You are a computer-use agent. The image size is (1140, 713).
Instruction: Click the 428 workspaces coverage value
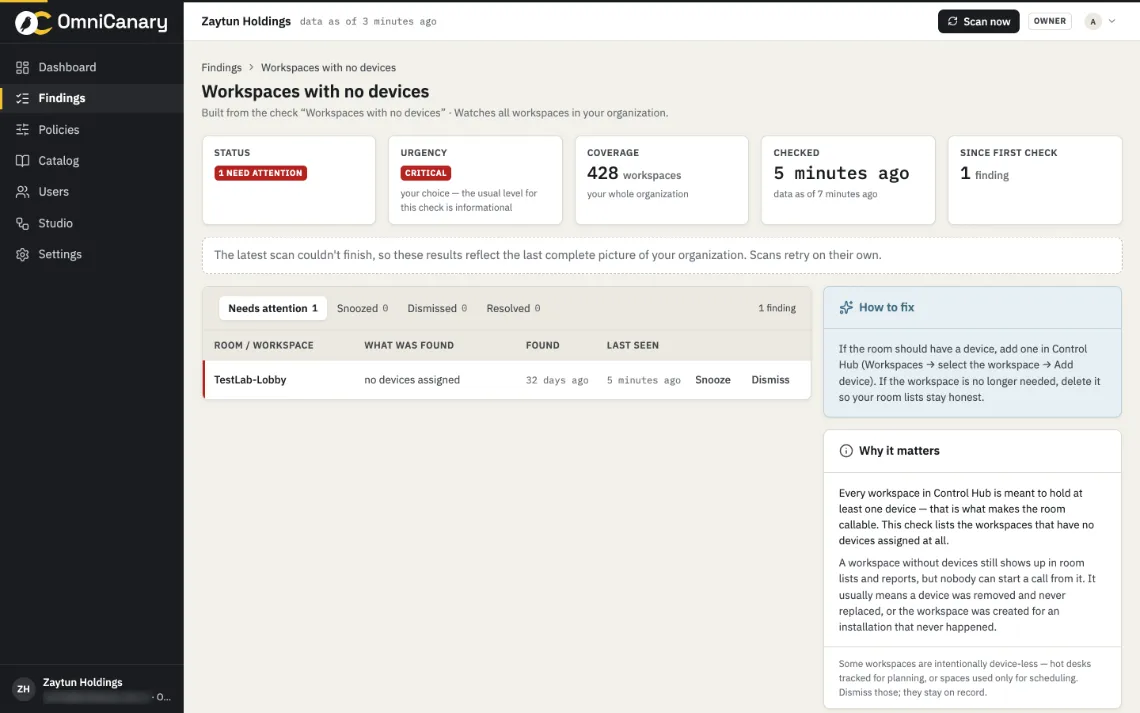pyautogui.click(x=634, y=174)
